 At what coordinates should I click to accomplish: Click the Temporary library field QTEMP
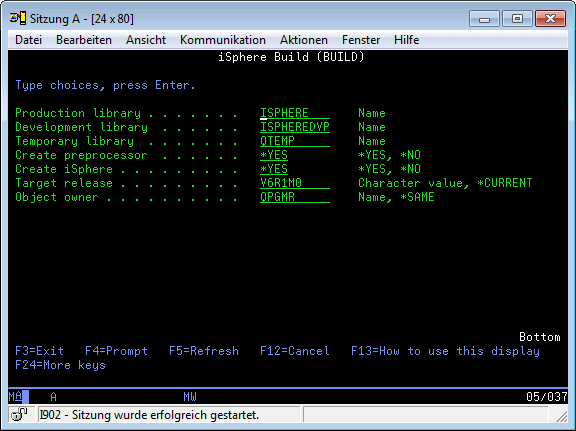295,141
